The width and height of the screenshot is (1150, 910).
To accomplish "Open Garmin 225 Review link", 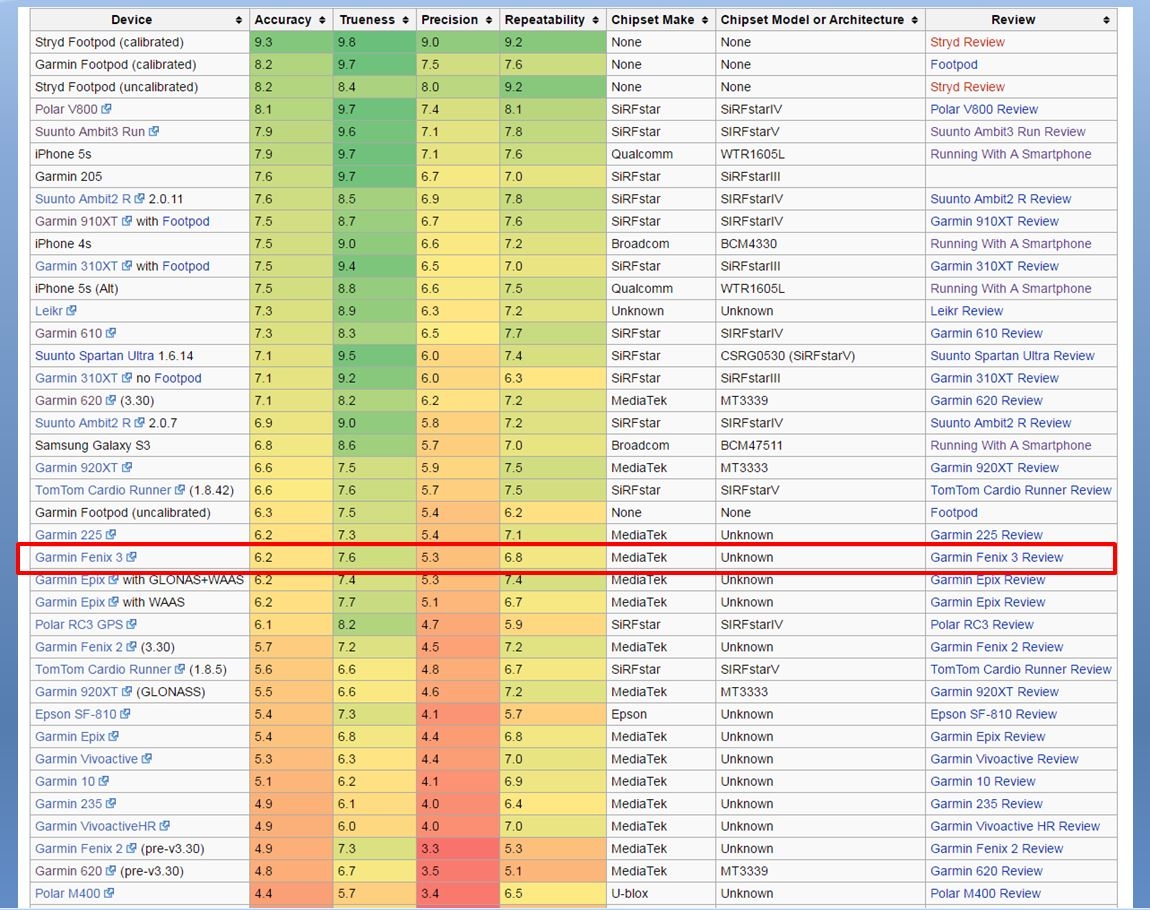I will 986,535.
